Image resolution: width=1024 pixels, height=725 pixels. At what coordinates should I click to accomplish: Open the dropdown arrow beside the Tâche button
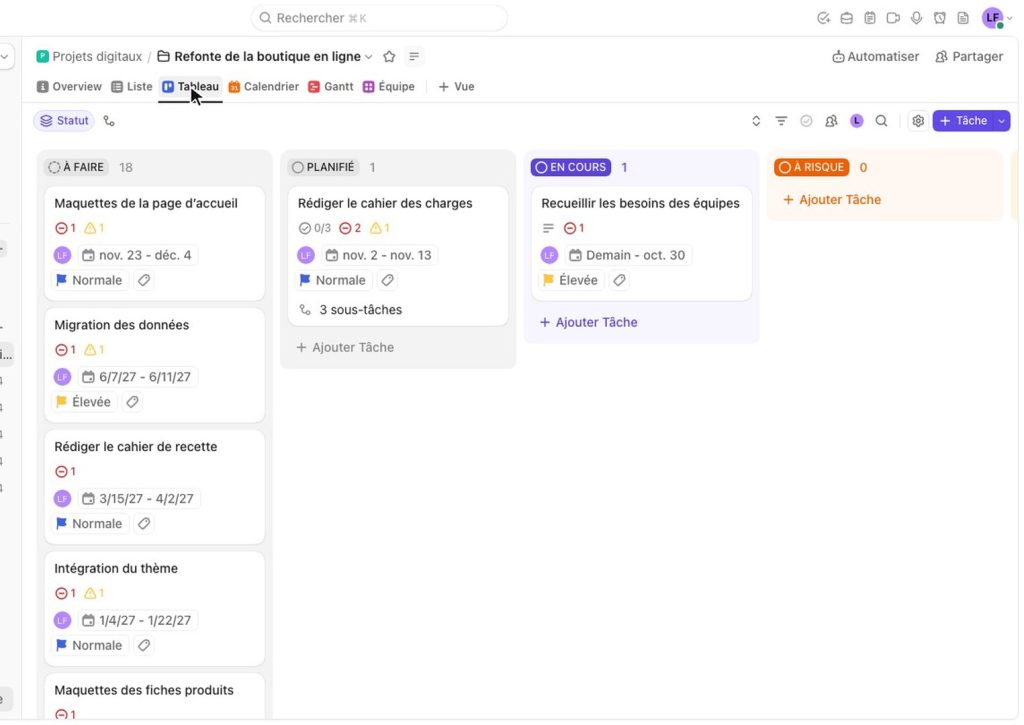(x=1001, y=121)
